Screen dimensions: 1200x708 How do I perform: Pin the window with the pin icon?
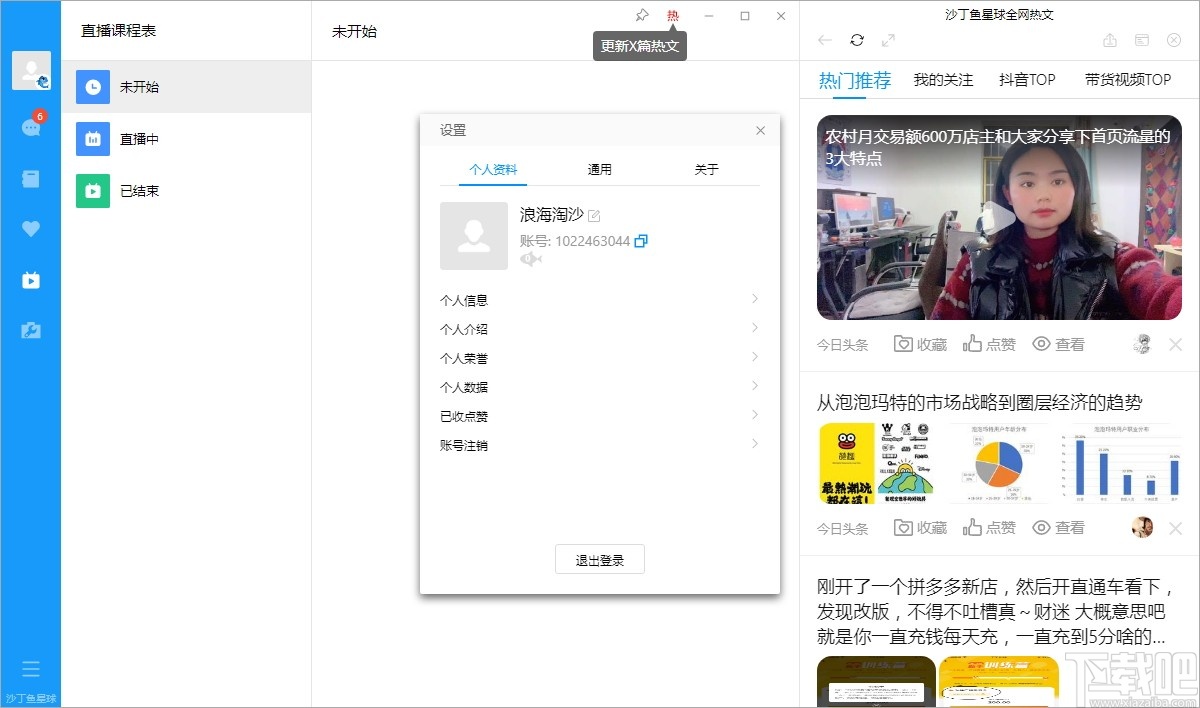[x=641, y=15]
